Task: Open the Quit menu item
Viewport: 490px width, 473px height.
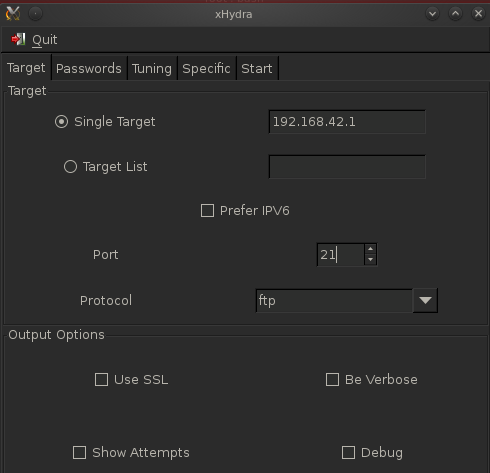Action: [34, 40]
